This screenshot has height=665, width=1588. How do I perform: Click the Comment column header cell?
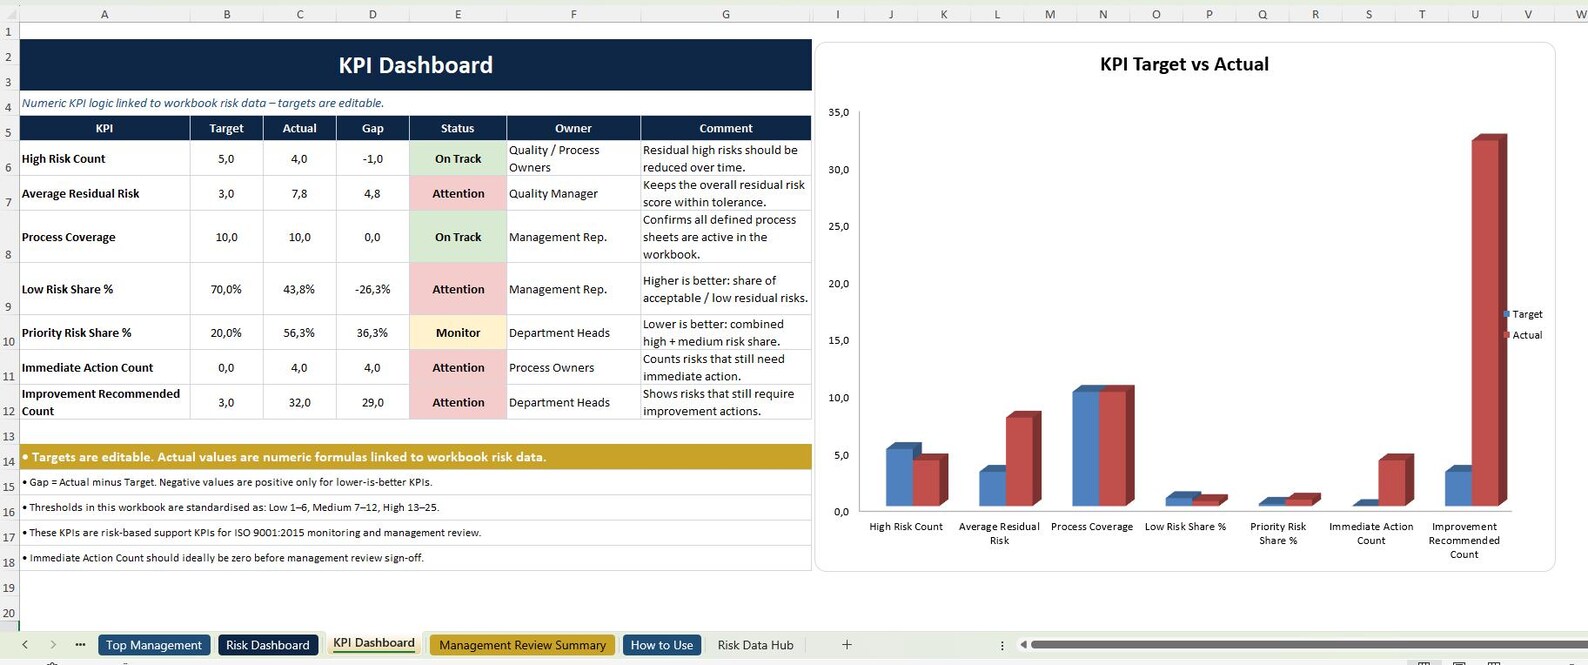(x=726, y=128)
